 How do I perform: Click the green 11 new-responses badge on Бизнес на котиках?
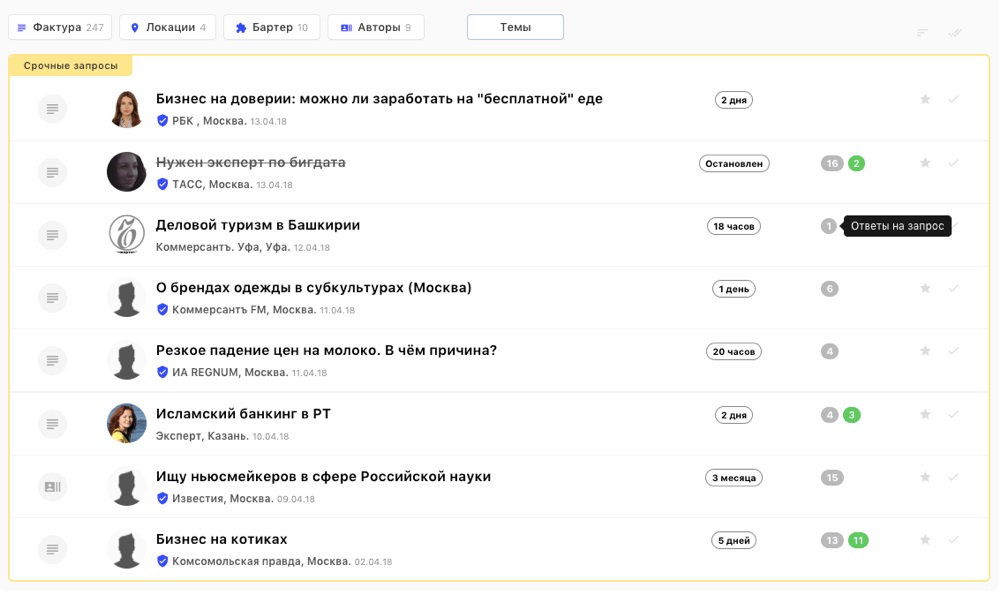860,539
